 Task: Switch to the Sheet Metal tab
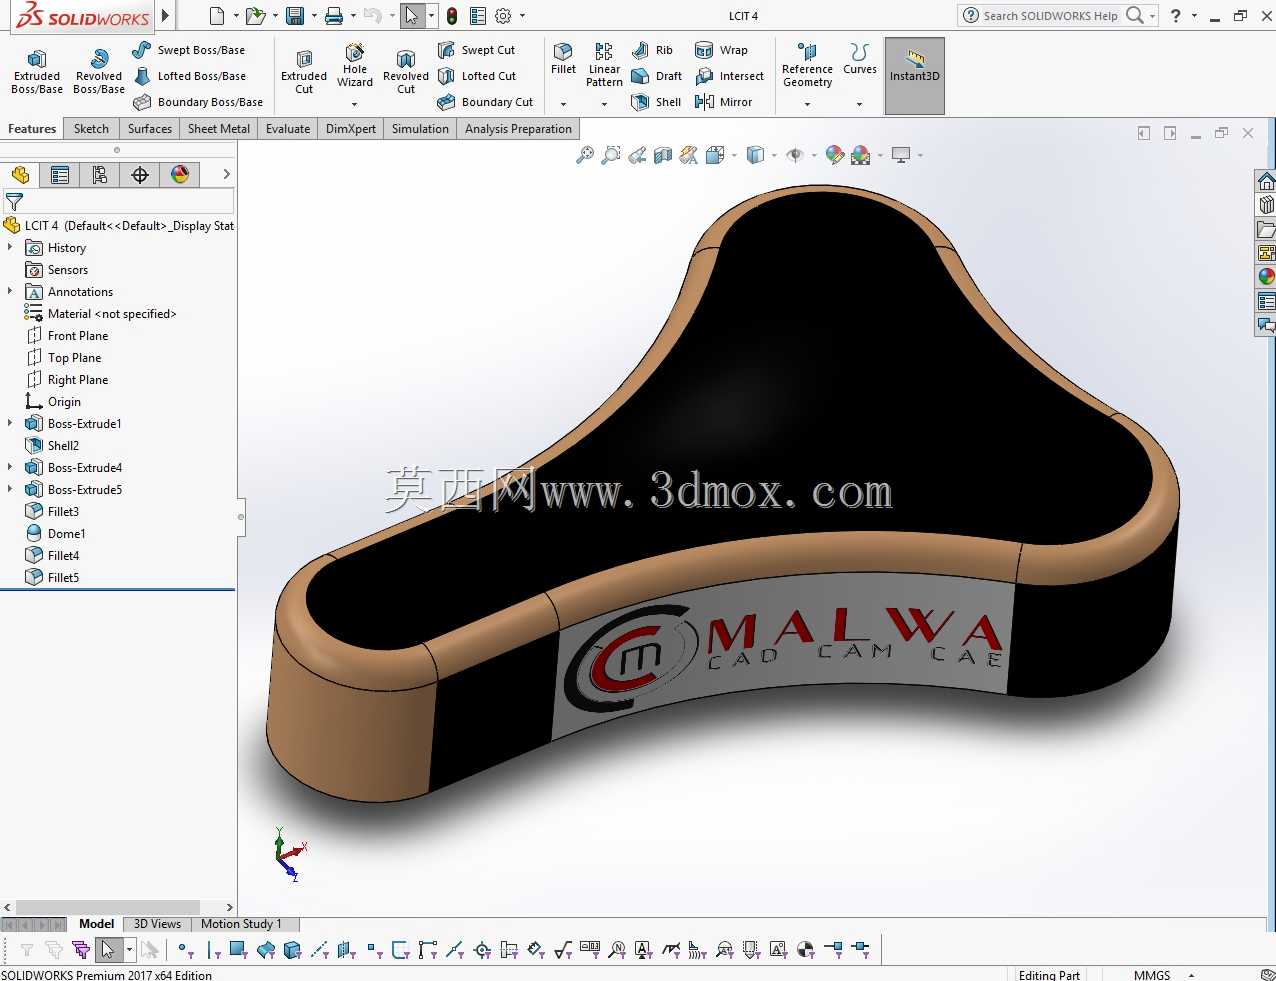[219, 129]
